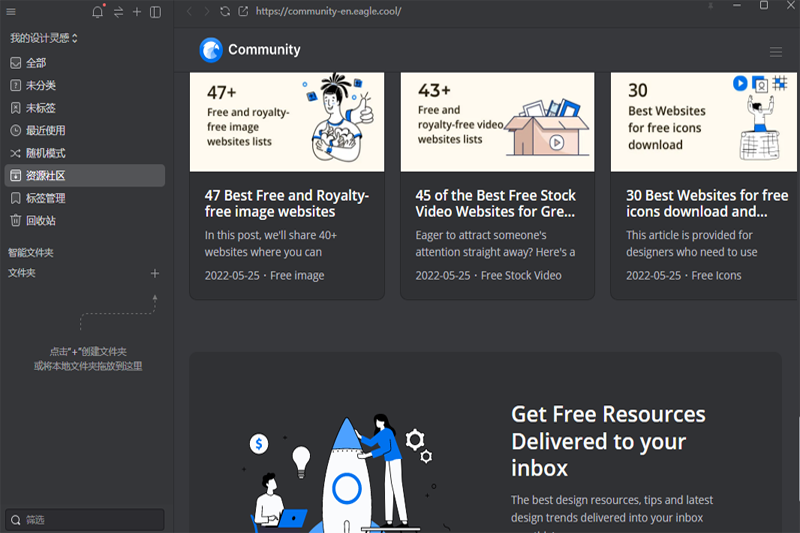The height and width of the screenshot is (533, 800).
Task: Open 回收站 trash in sidebar
Action: point(40,220)
